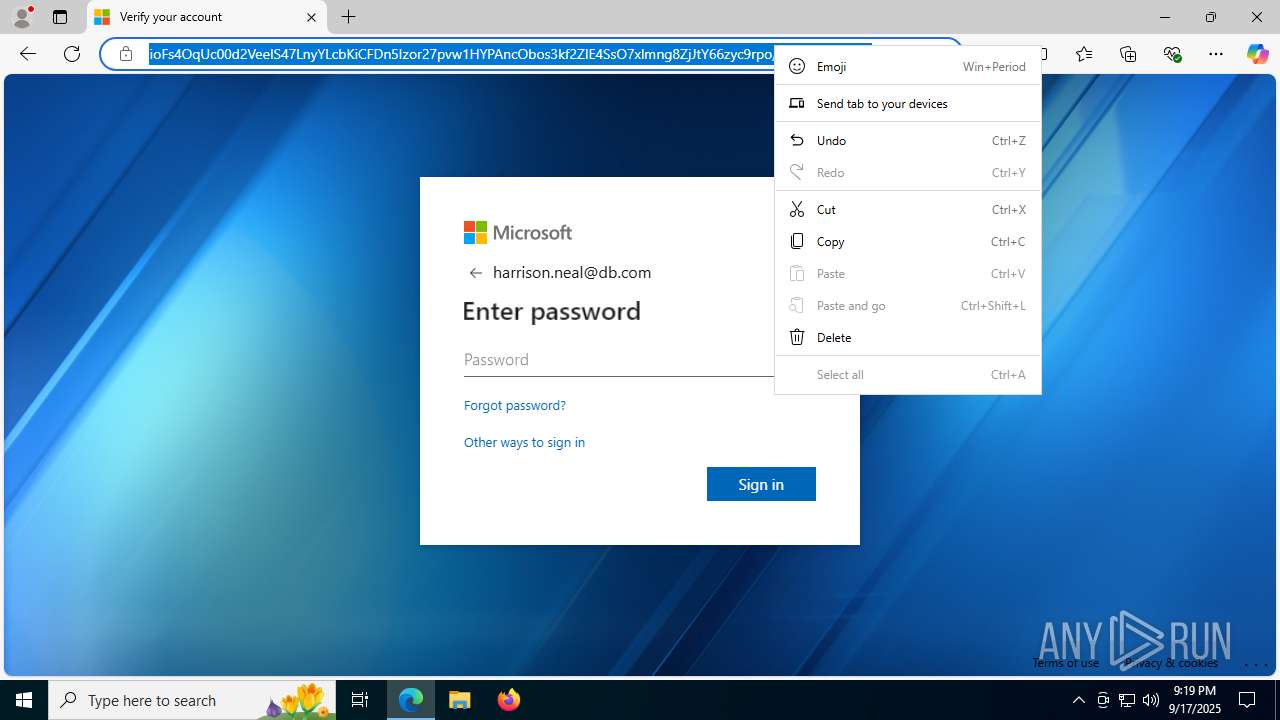
Task: Click the Microsoft logo on sign-in card
Action: pyautogui.click(x=518, y=233)
